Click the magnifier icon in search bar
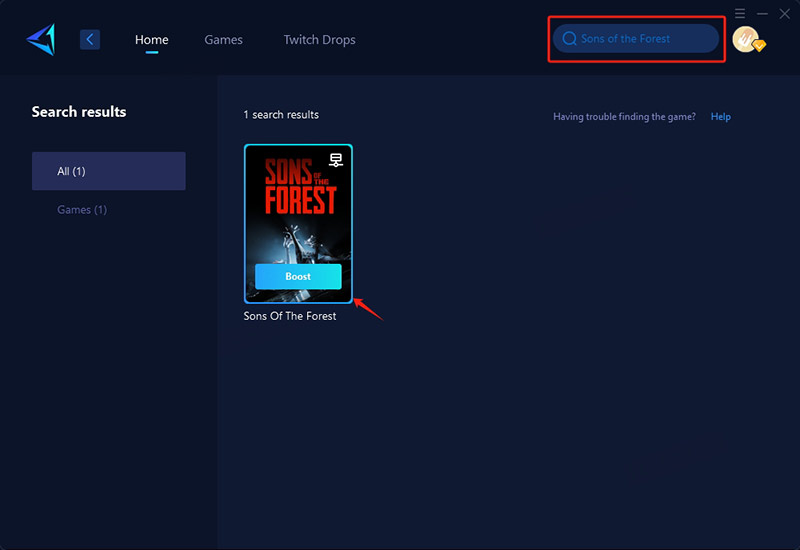This screenshot has height=550, width=800. point(569,39)
